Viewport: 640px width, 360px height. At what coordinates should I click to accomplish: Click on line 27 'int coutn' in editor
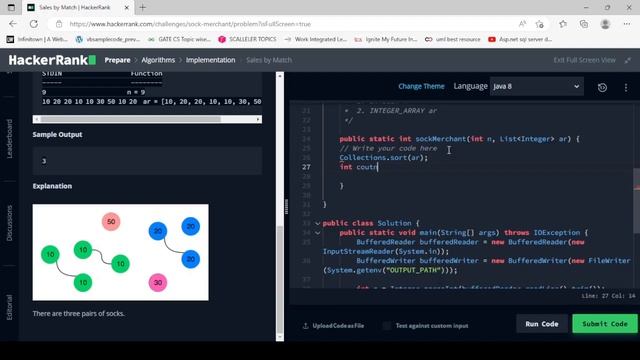[x=359, y=167]
